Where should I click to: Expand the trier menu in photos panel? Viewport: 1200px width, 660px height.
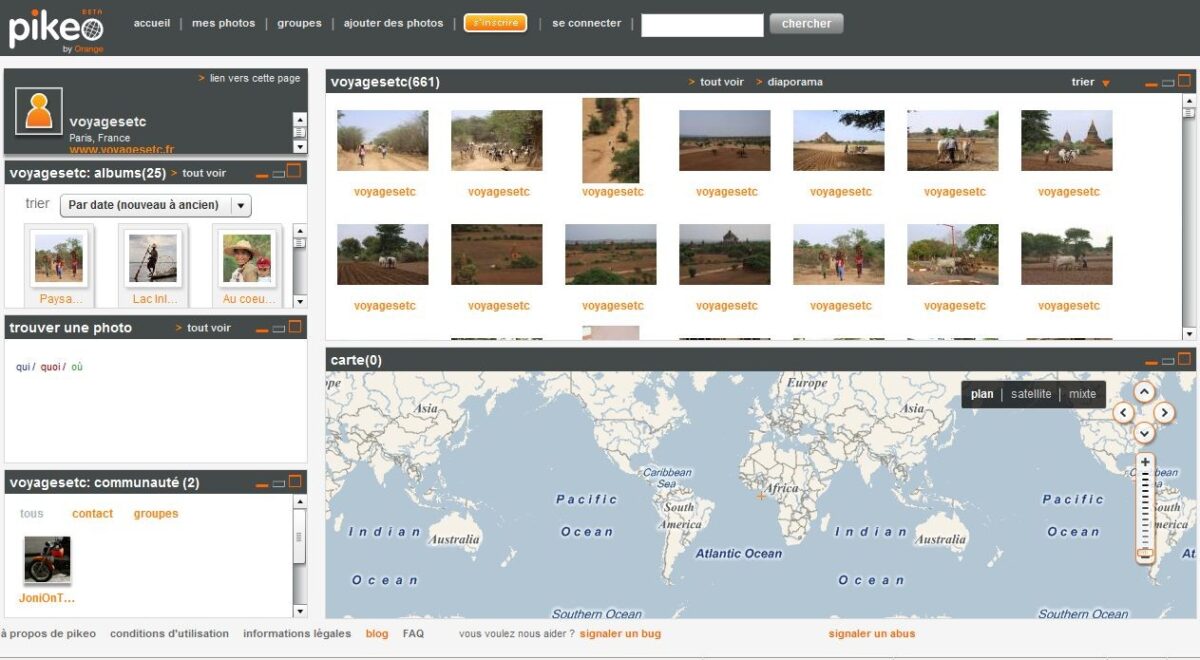(x=1090, y=82)
